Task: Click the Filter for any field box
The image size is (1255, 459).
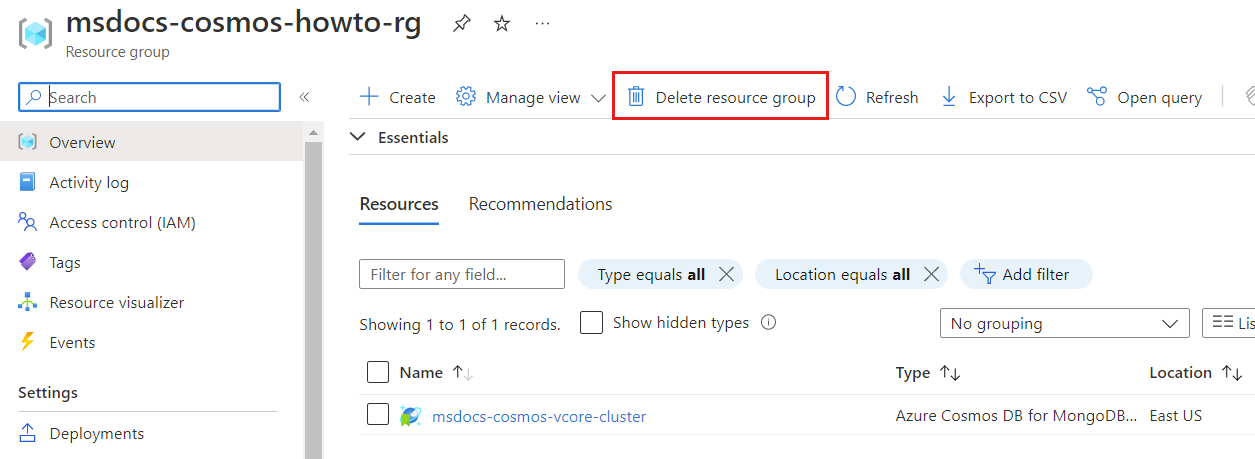Action: (x=461, y=274)
